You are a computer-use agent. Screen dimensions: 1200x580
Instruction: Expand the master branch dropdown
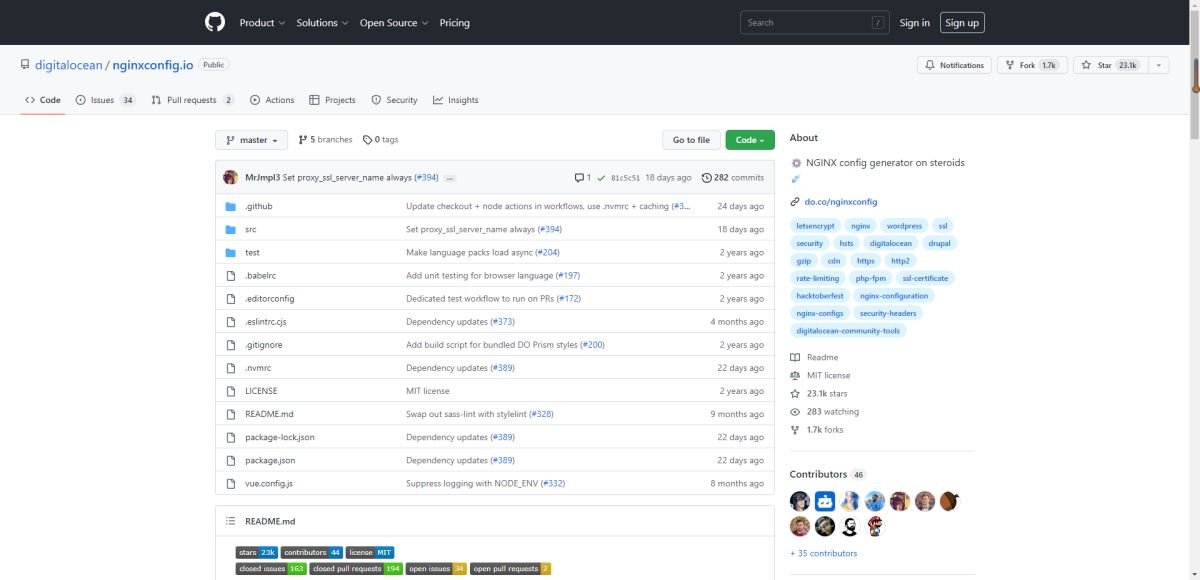[x=251, y=140]
